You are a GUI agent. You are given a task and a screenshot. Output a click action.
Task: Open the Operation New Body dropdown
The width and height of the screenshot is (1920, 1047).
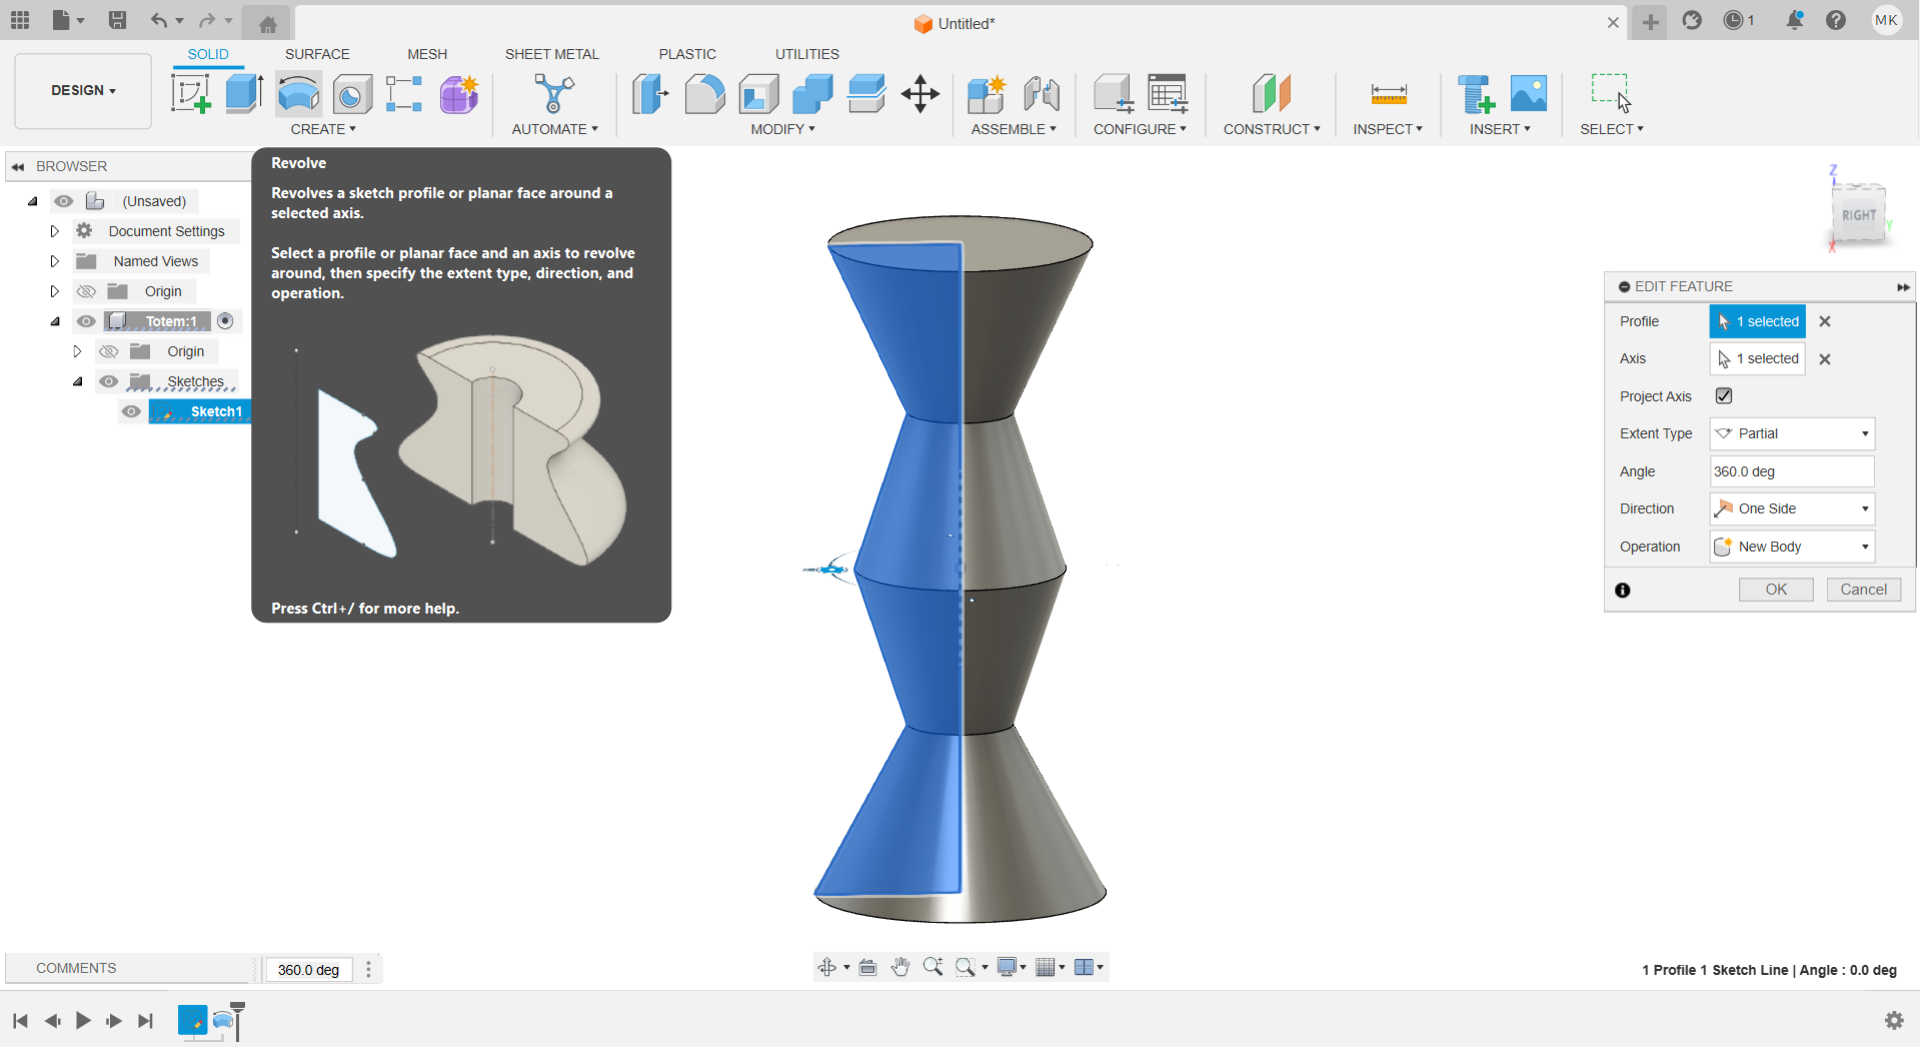tap(1792, 547)
